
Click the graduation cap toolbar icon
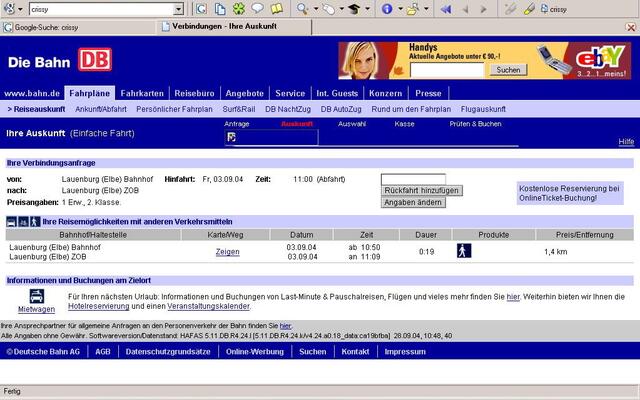352,9
